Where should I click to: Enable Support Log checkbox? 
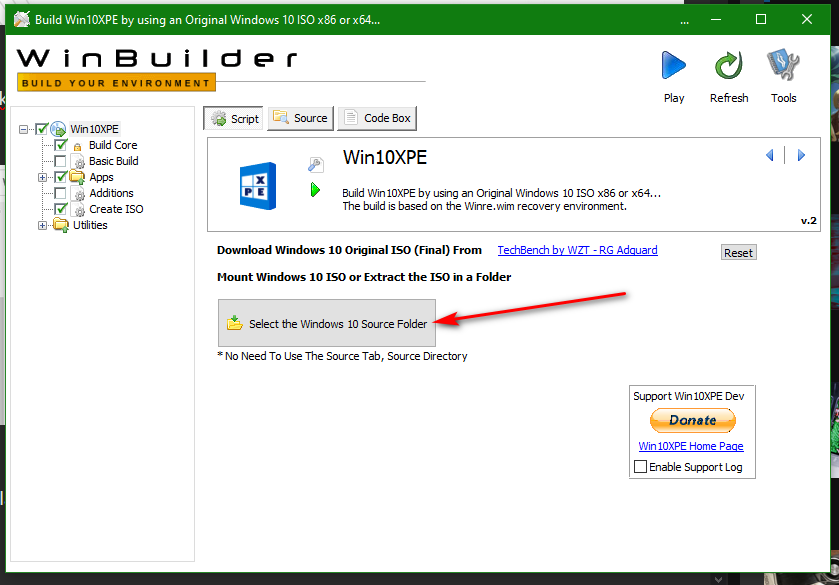click(x=640, y=467)
